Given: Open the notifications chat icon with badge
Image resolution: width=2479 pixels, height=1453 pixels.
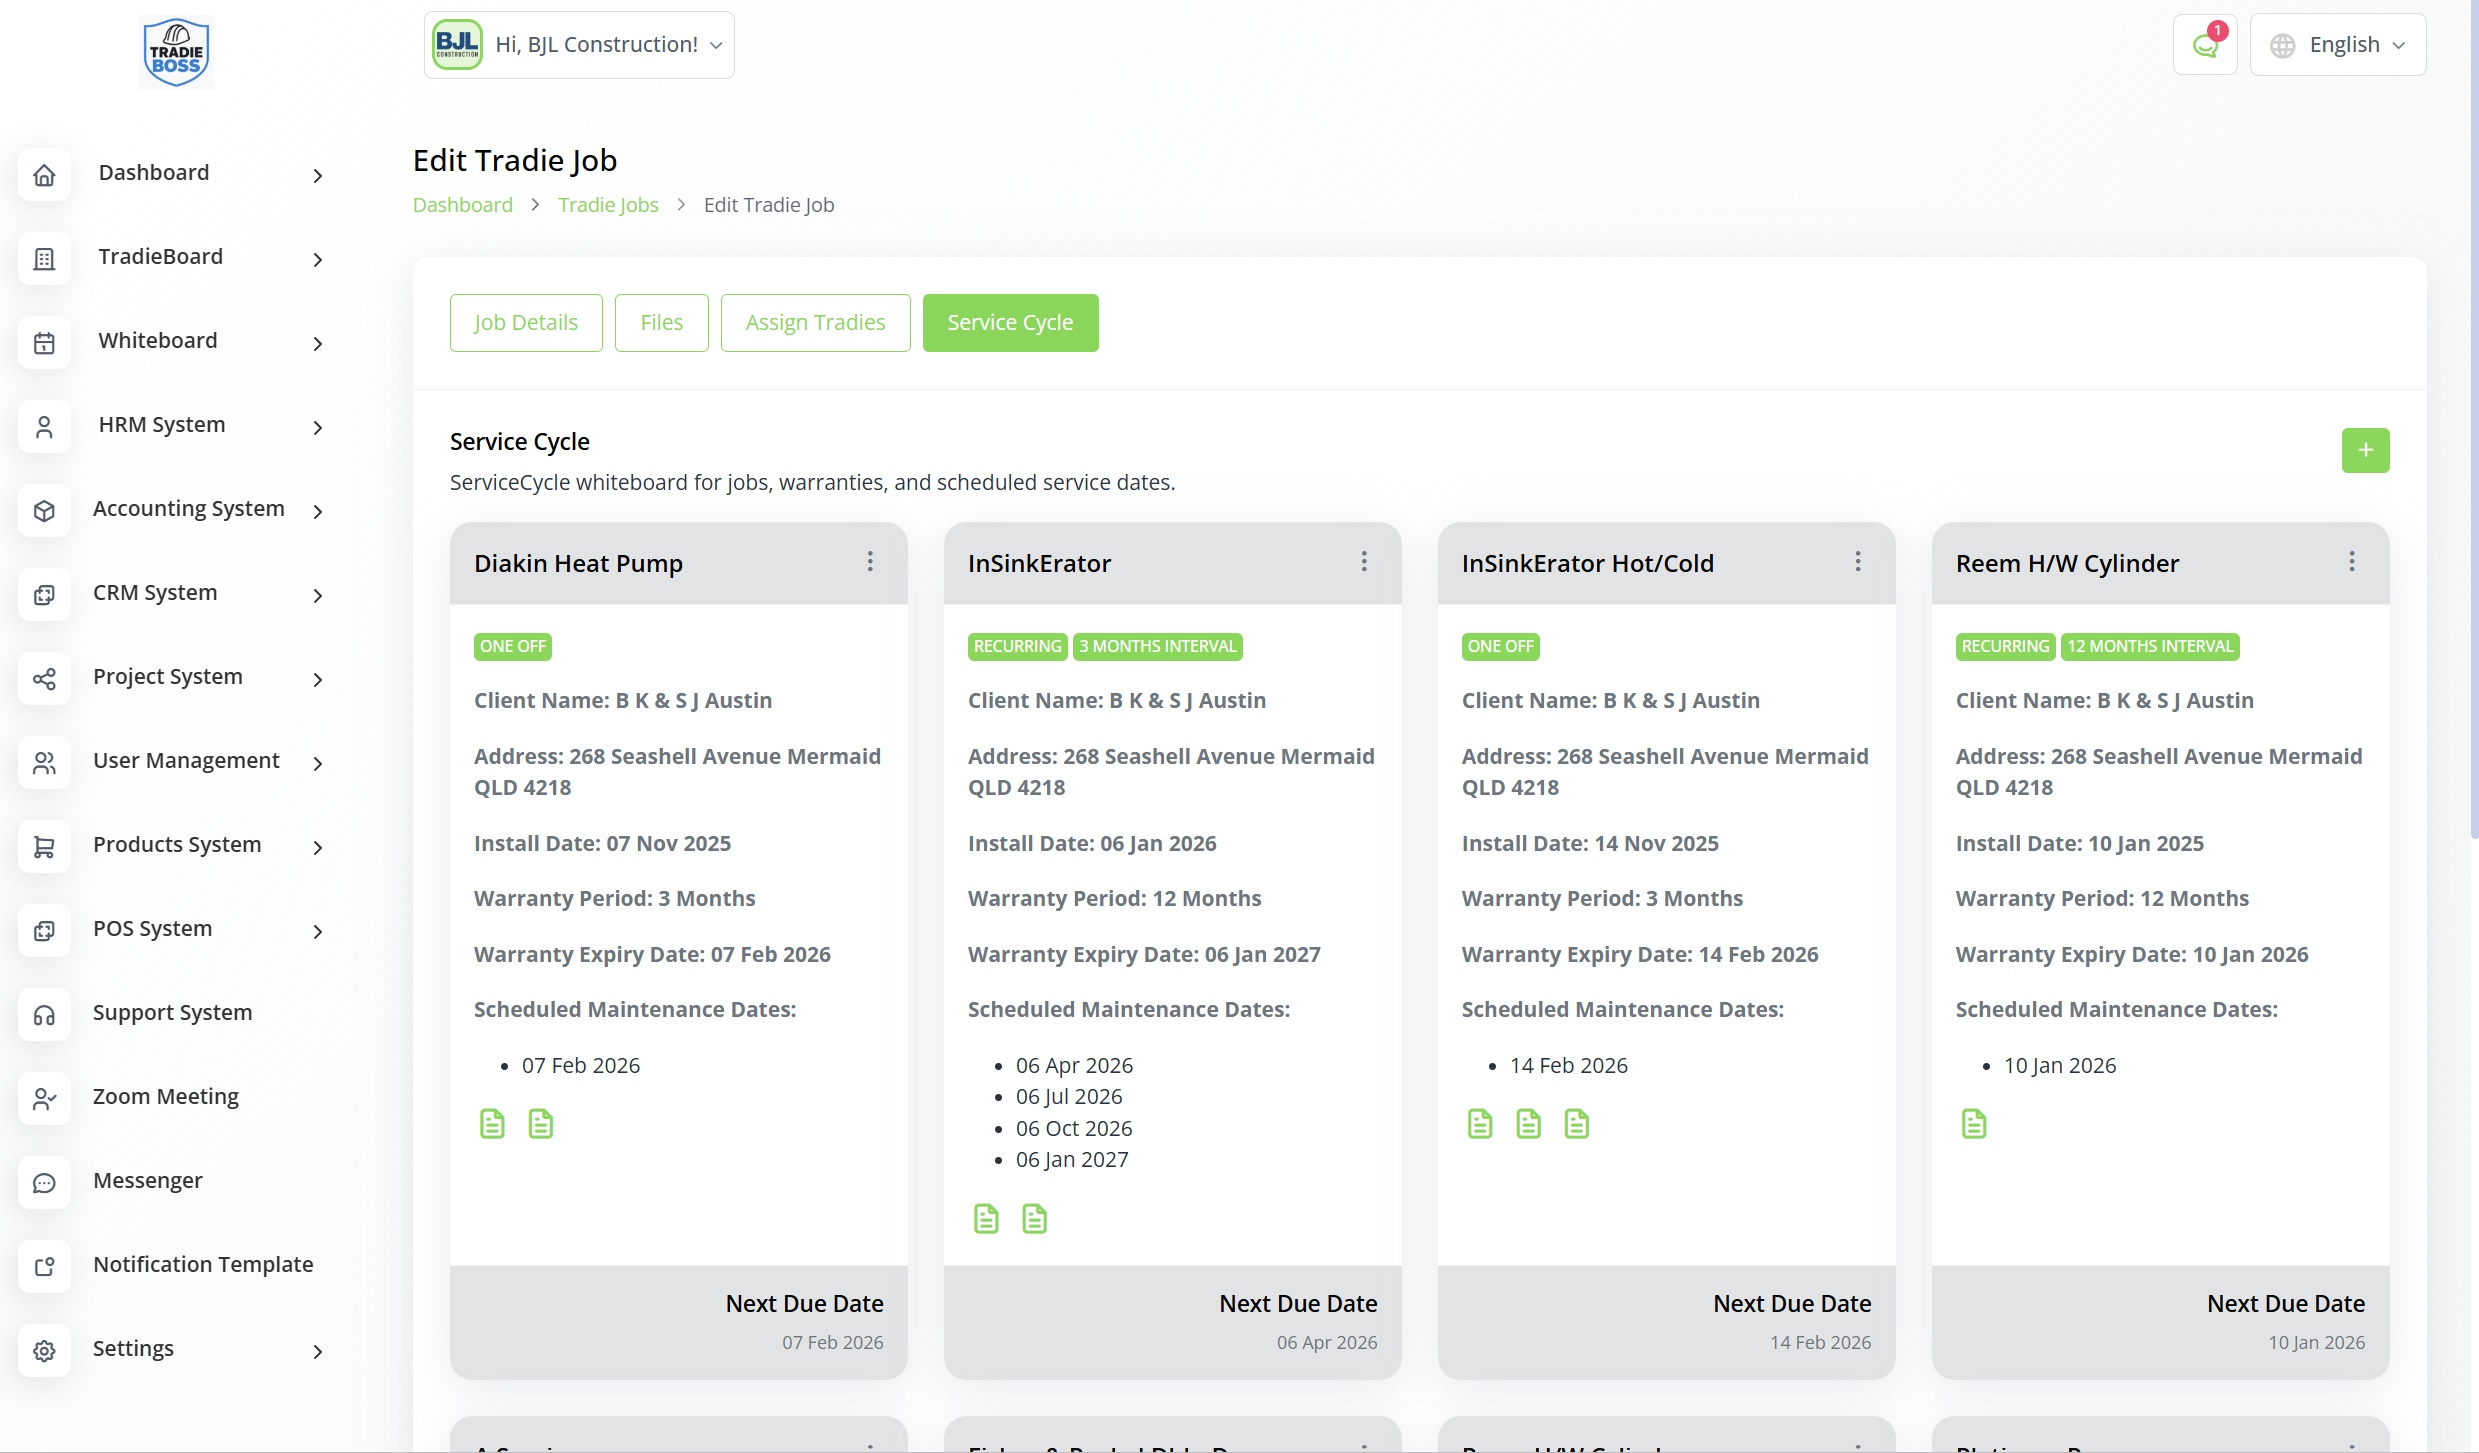Looking at the screenshot, I should coord(2204,45).
